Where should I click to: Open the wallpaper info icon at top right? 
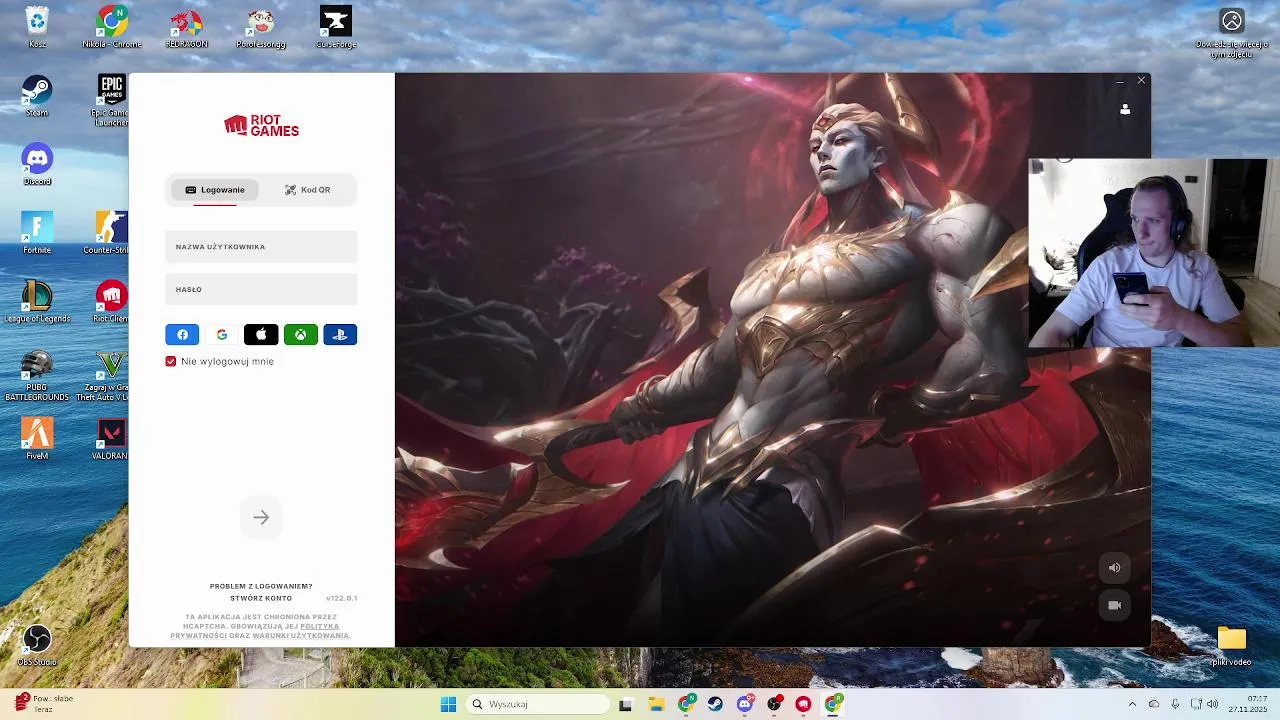1232,32
